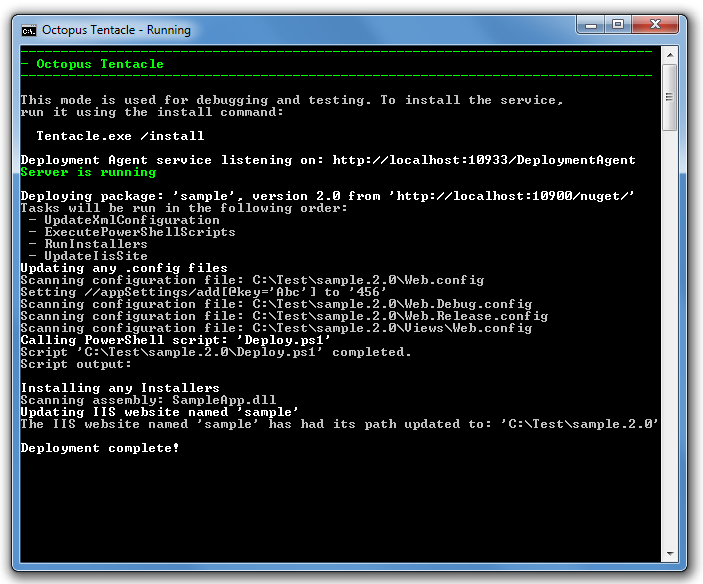Click the 'has had its path updated' line
The width and height of the screenshot is (703, 584).
coord(339,424)
